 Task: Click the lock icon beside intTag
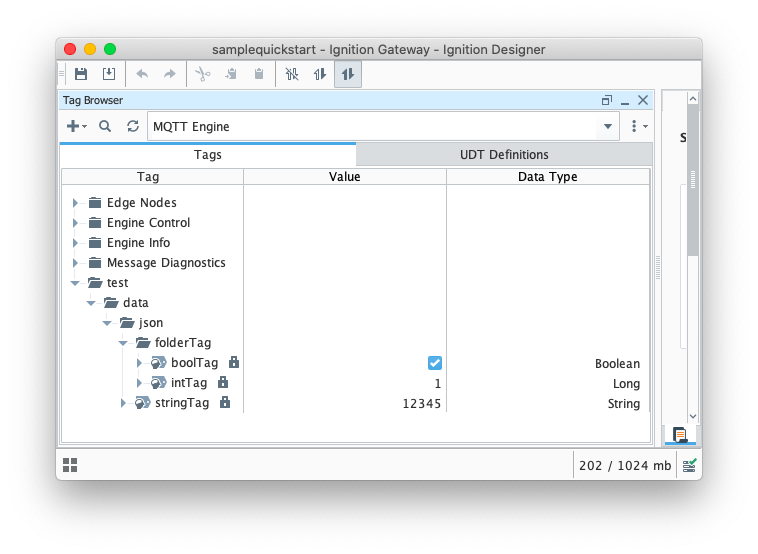(223, 382)
